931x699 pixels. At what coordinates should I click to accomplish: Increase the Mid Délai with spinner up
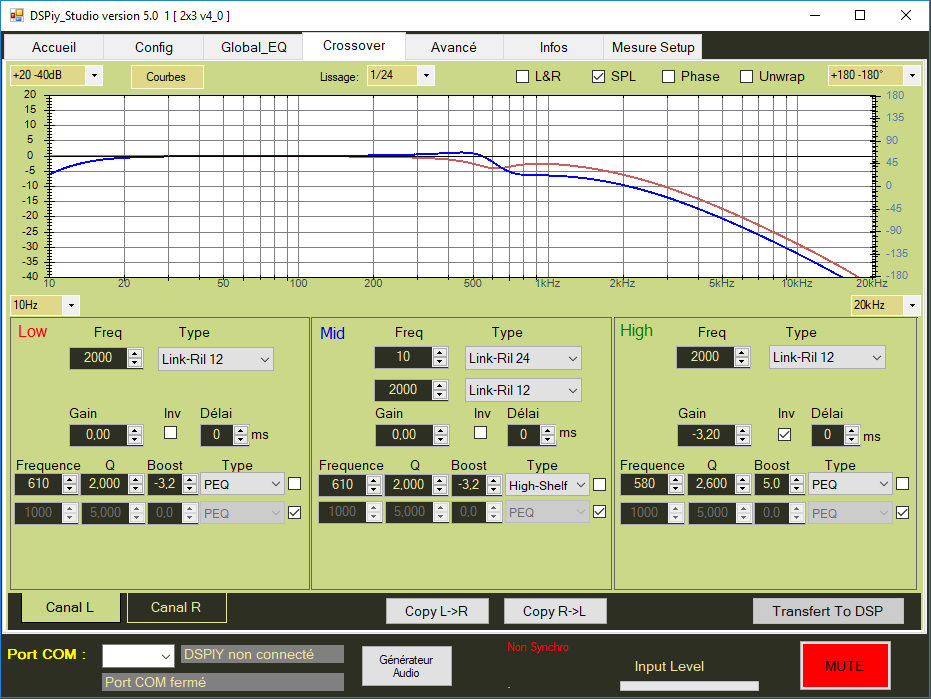pyautogui.click(x=548, y=430)
